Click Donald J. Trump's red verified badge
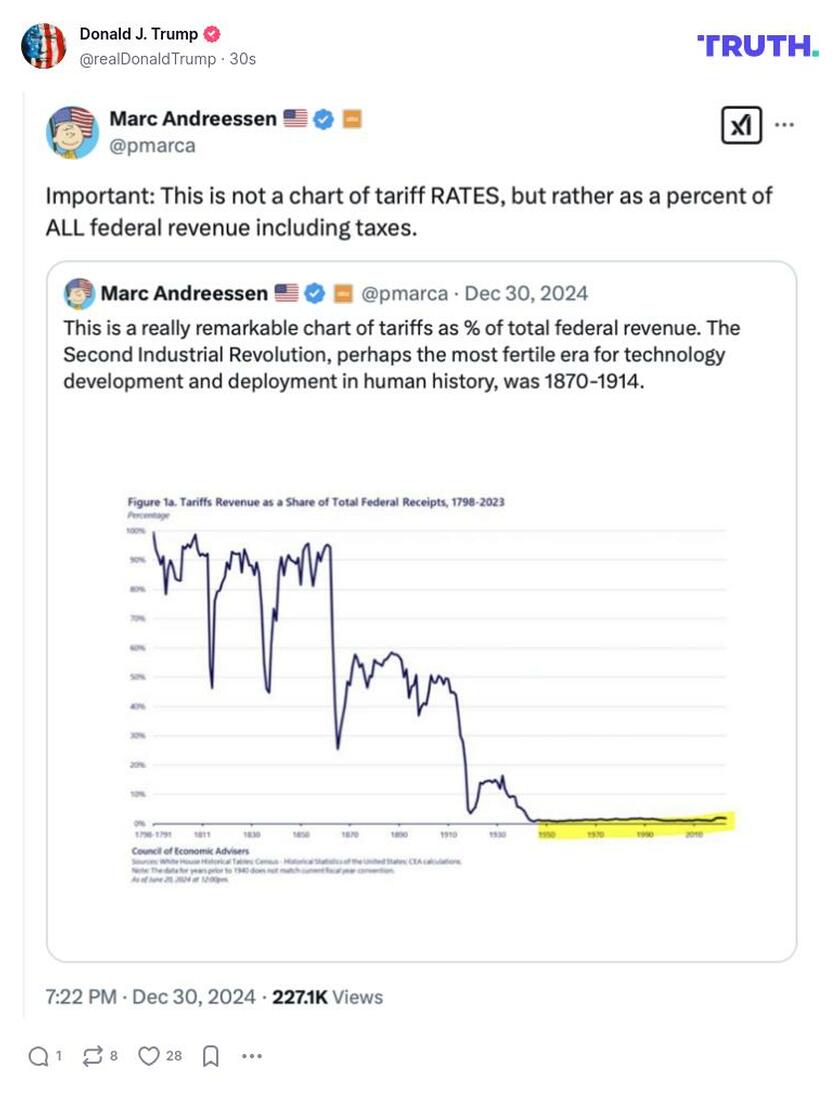This screenshot has height=1100, width=840. pos(212,34)
